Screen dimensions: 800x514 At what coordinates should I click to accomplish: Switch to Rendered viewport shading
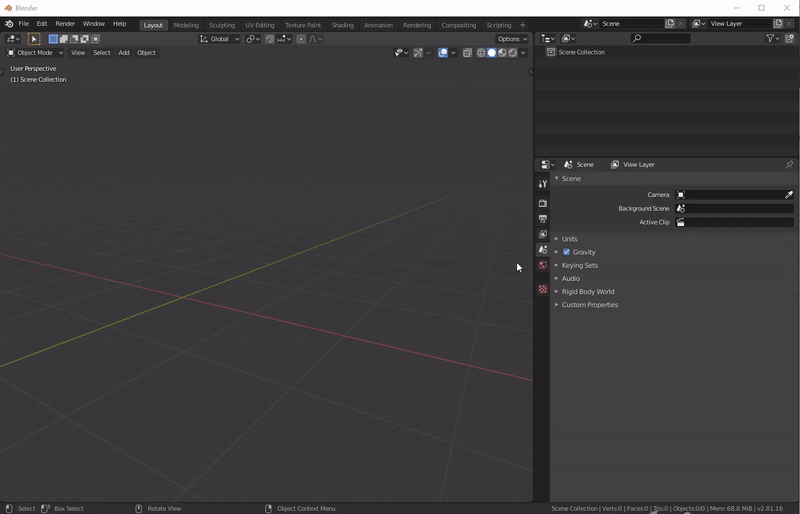click(x=513, y=53)
